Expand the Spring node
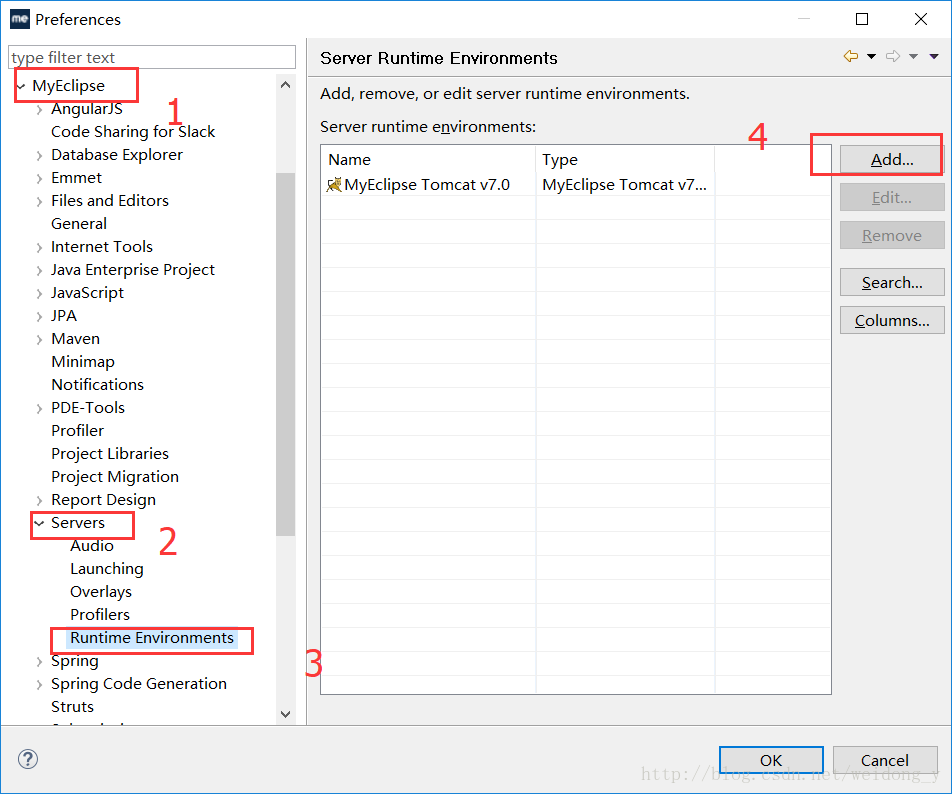952x794 pixels. 39,662
